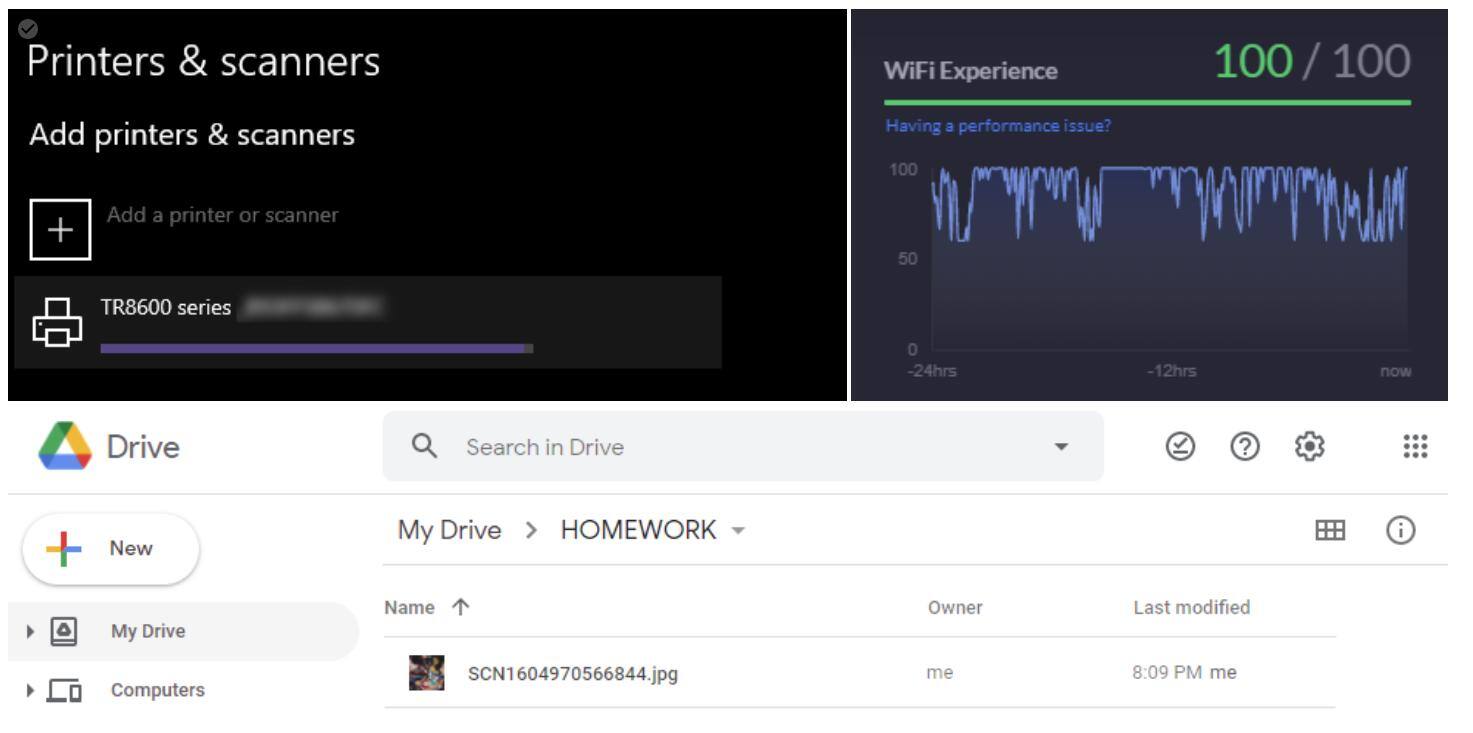
Task: Select the SCN1604970566844.jpg file thumbnail
Action: point(427,673)
